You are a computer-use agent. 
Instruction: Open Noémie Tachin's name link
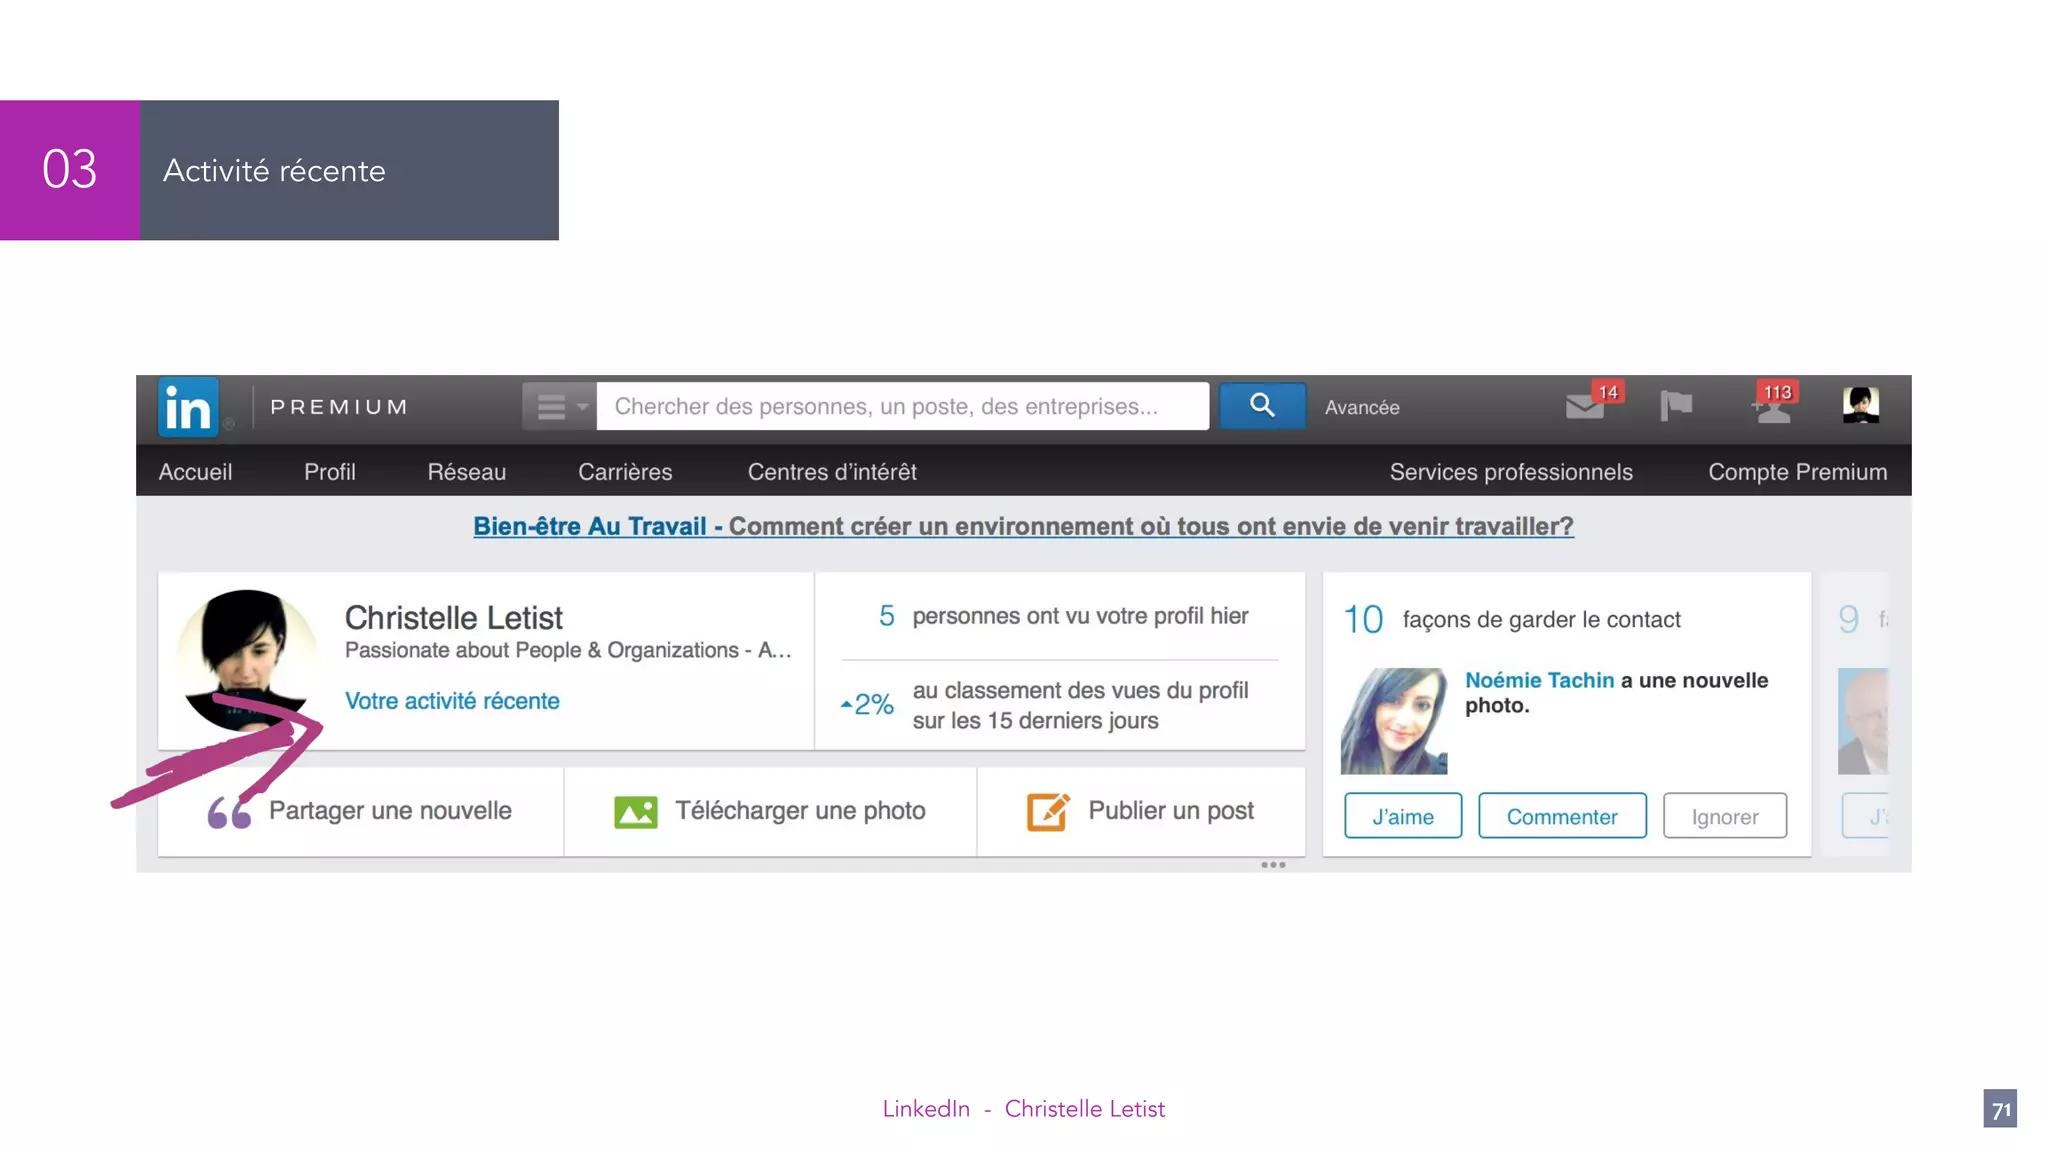(x=1539, y=680)
